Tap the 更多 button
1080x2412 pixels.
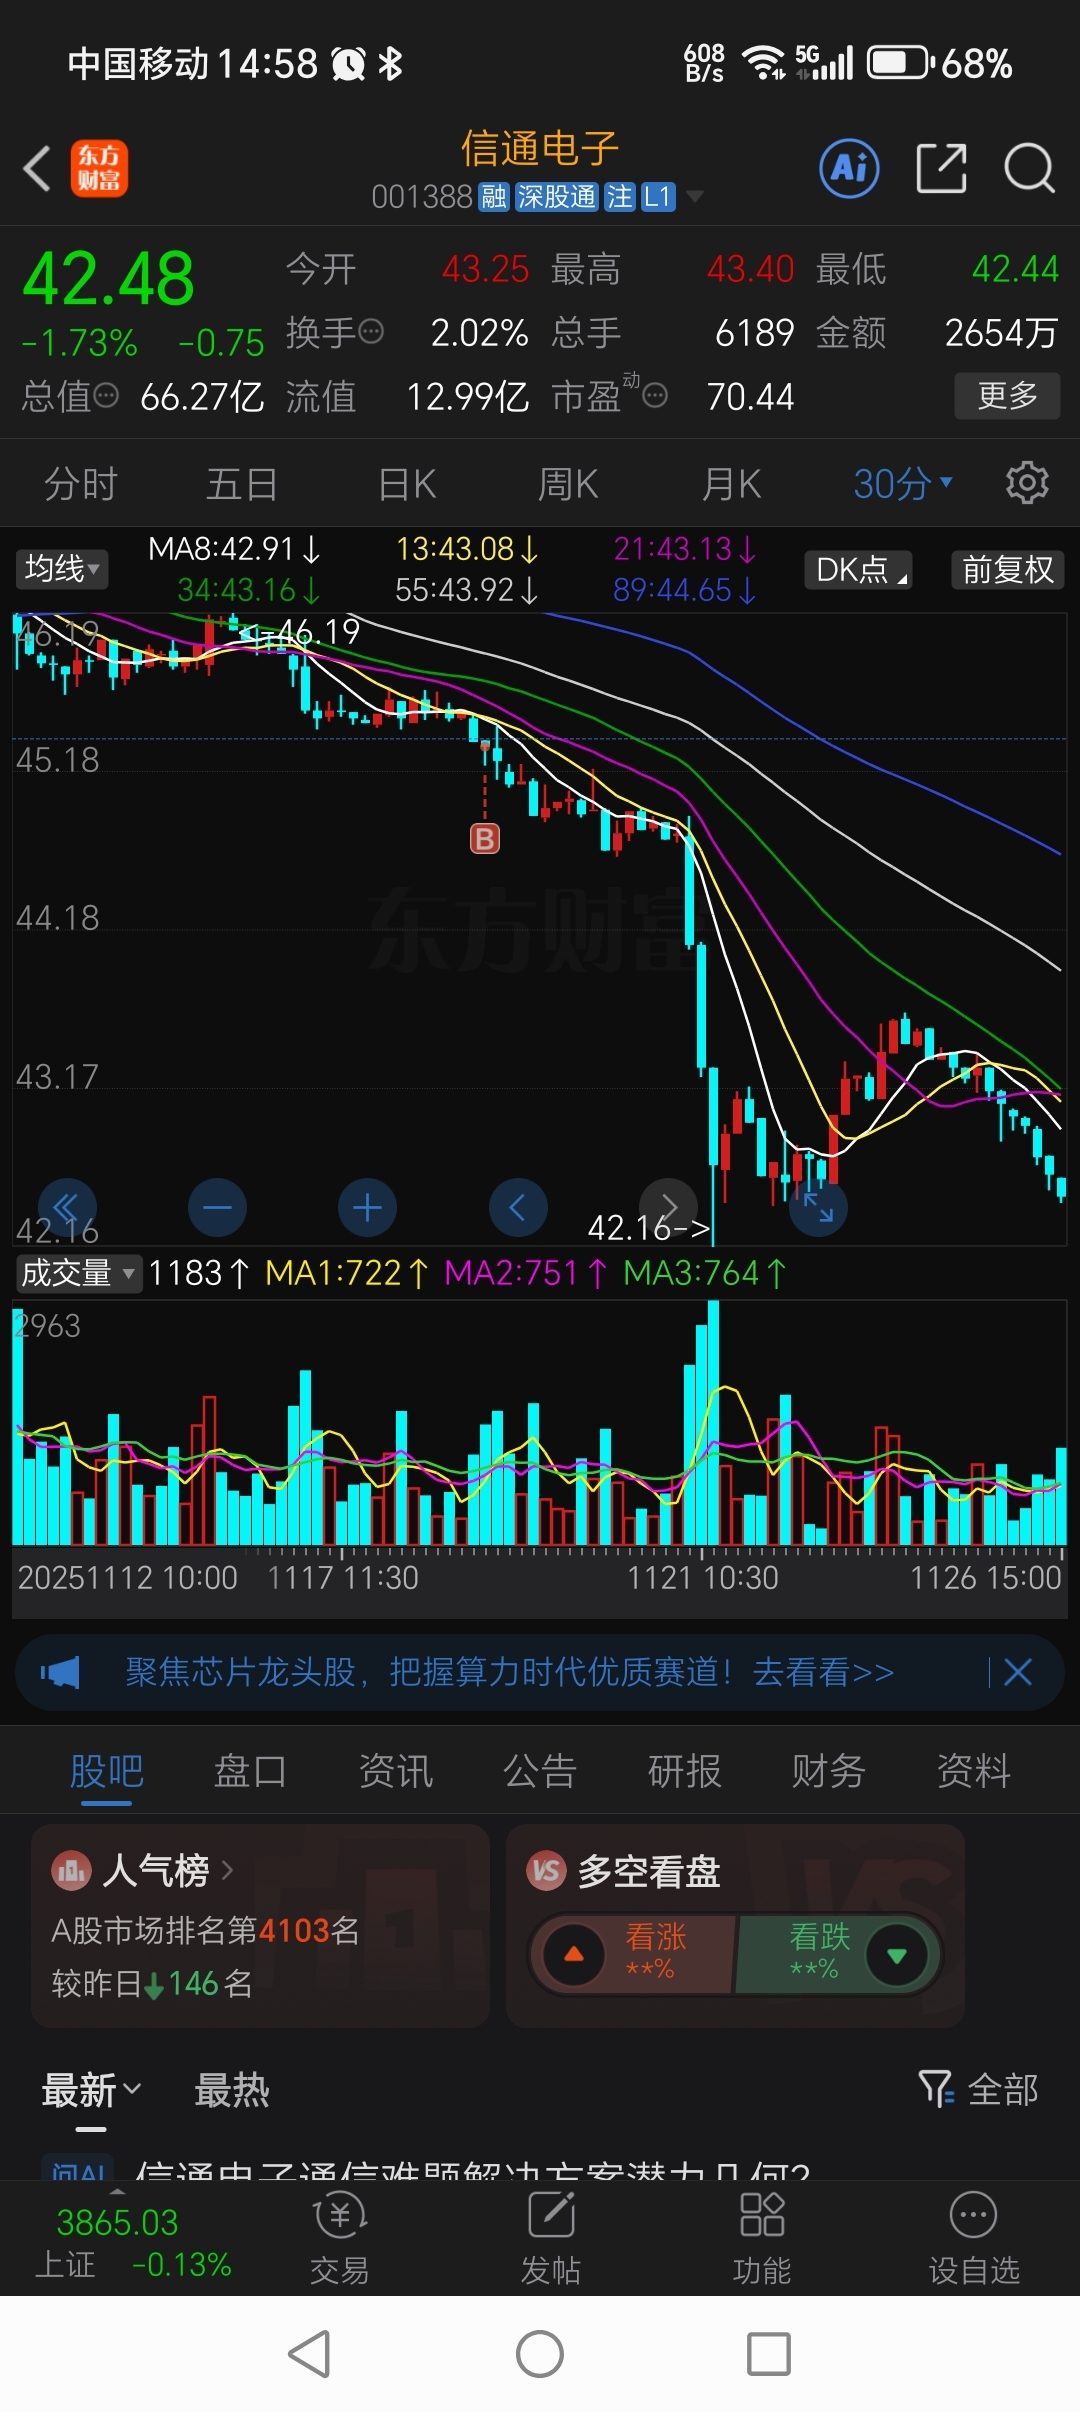coord(1007,396)
